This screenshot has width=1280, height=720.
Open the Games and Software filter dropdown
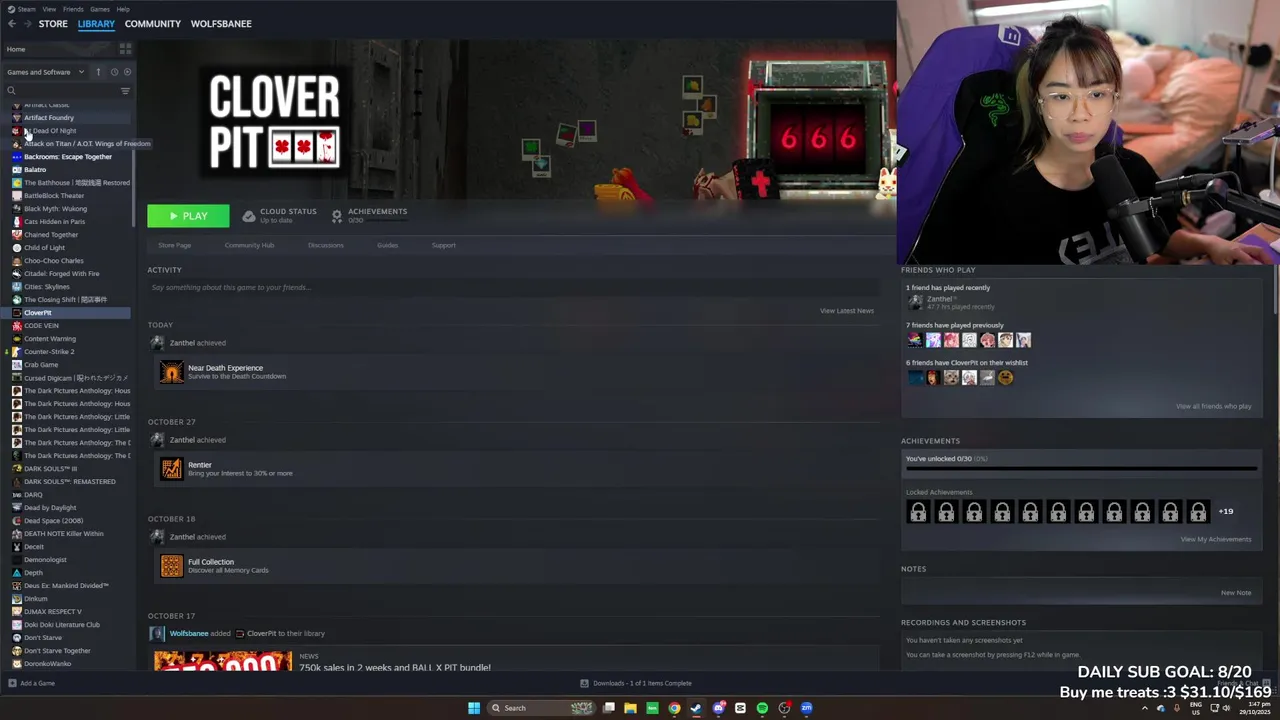click(45, 72)
